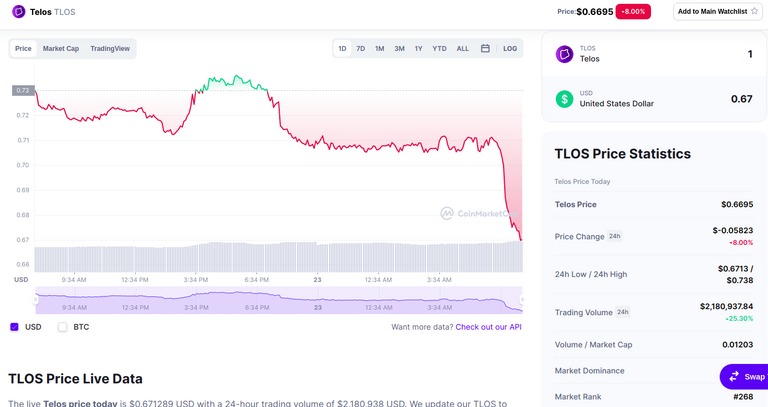The height and width of the screenshot is (407, 768).
Task: Select the YTD time range
Action: [x=439, y=48]
